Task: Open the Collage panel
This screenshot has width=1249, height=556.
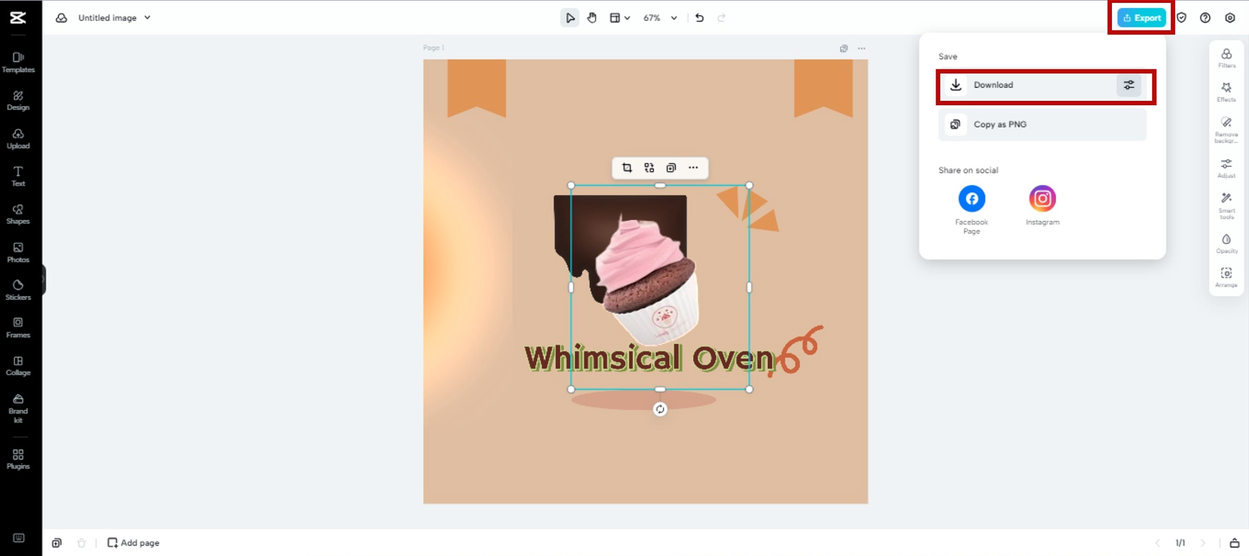Action: pyautogui.click(x=18, y=366)
